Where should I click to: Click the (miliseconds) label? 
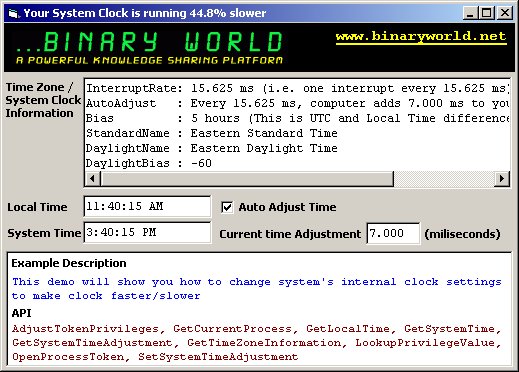462,234
